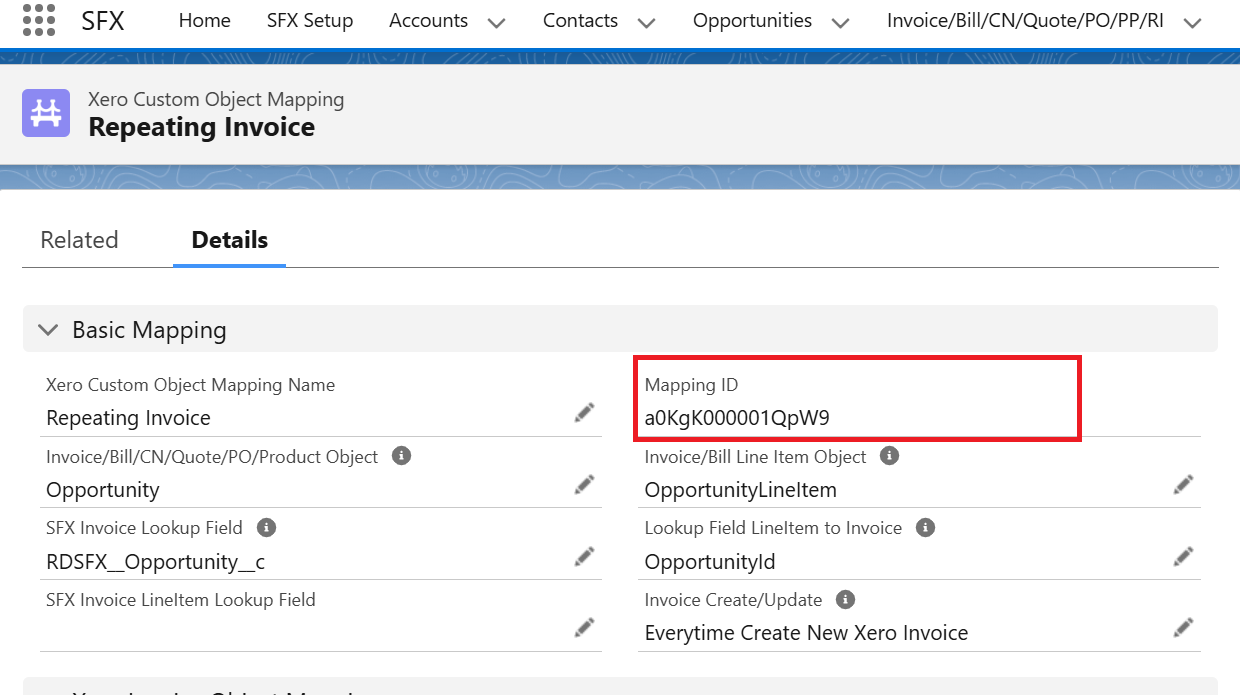Open the Accounts tab dropdown chevron
The height and width of the screenshot is (695, 1240).
click(496, 22)
